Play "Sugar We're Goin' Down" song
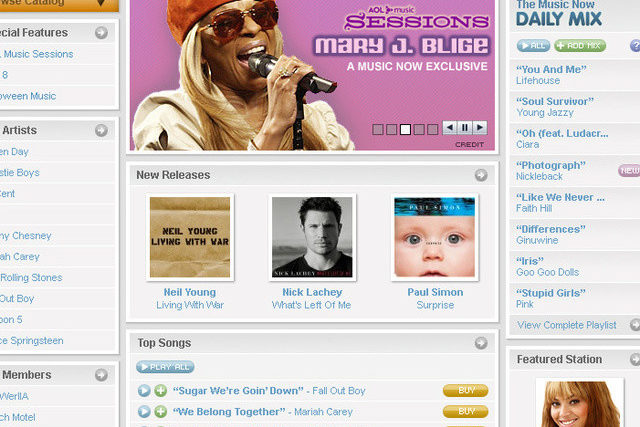Viewport: 640px width, 427px height. 144,391
